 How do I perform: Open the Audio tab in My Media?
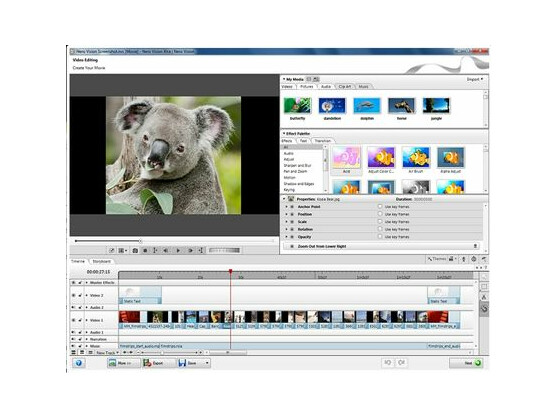pos(326,86)
